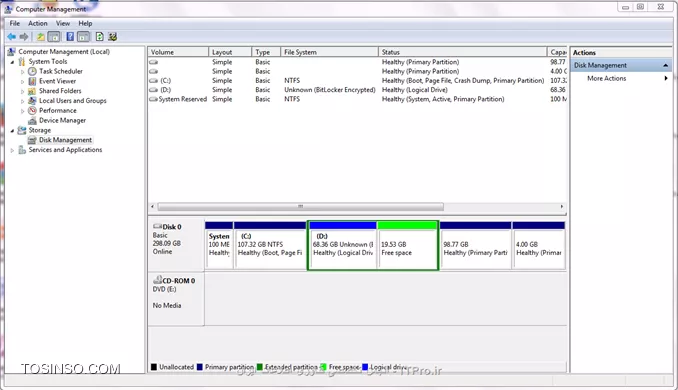Click the drive icon in the (C:) volume row

154,81
